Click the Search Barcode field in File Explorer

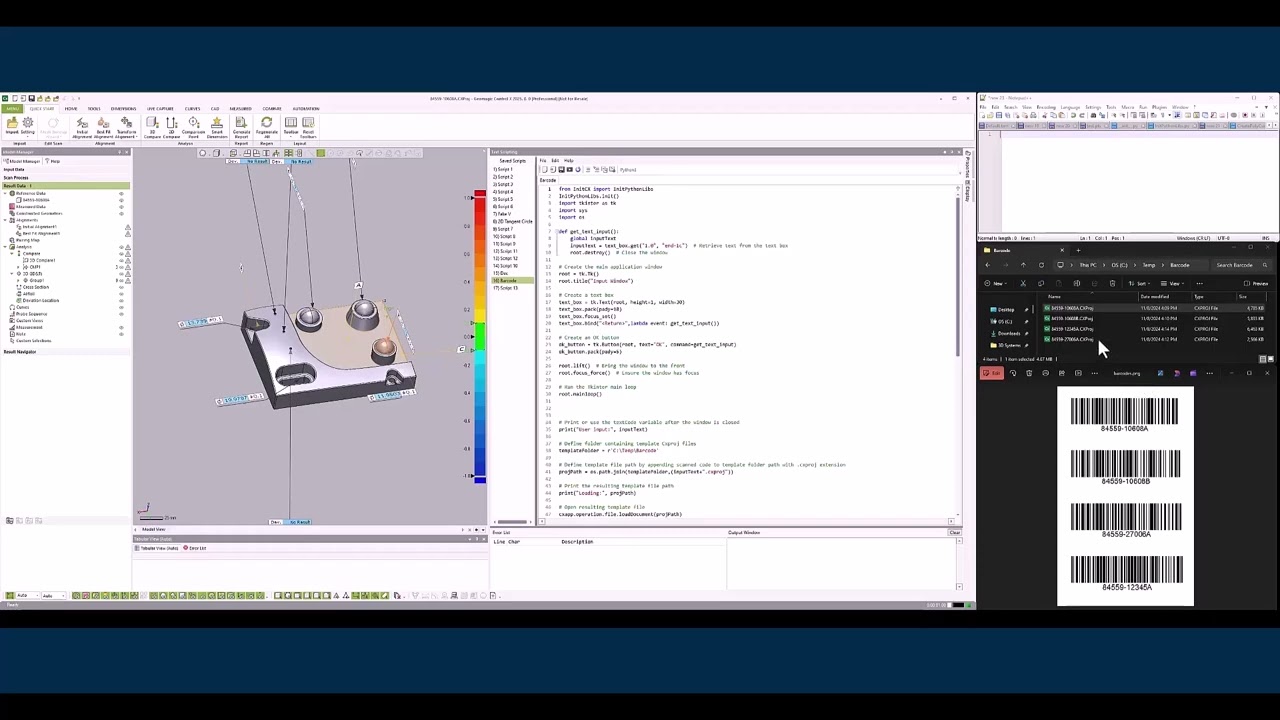pos(1240,265)
